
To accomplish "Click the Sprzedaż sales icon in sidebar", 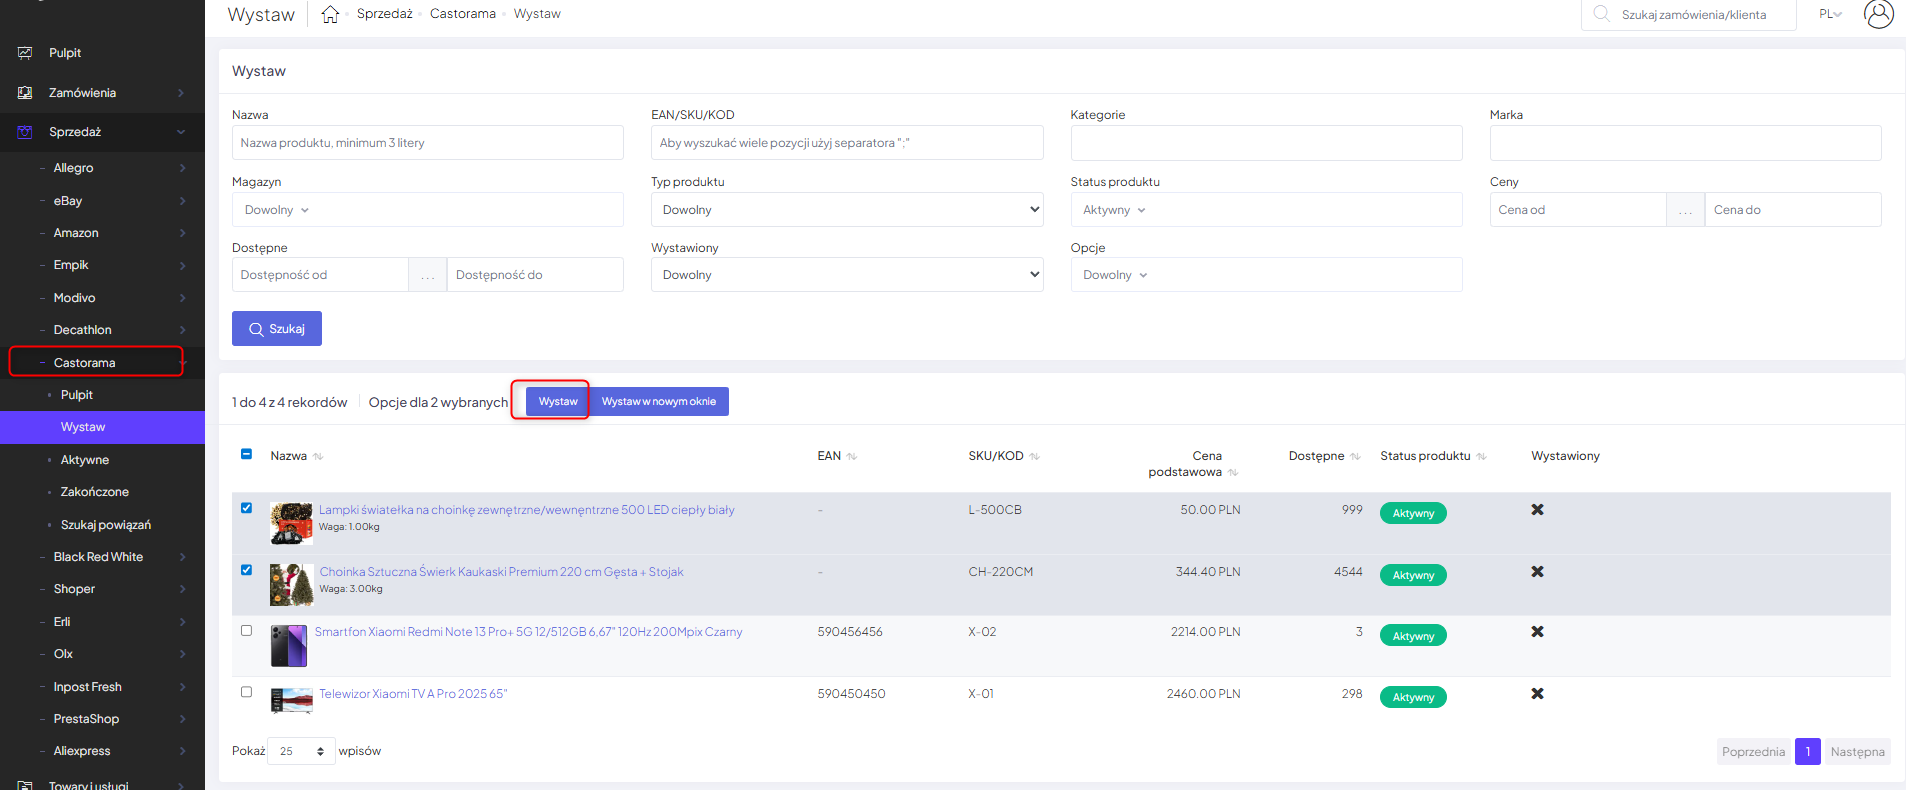I will (x=25, y=132).
